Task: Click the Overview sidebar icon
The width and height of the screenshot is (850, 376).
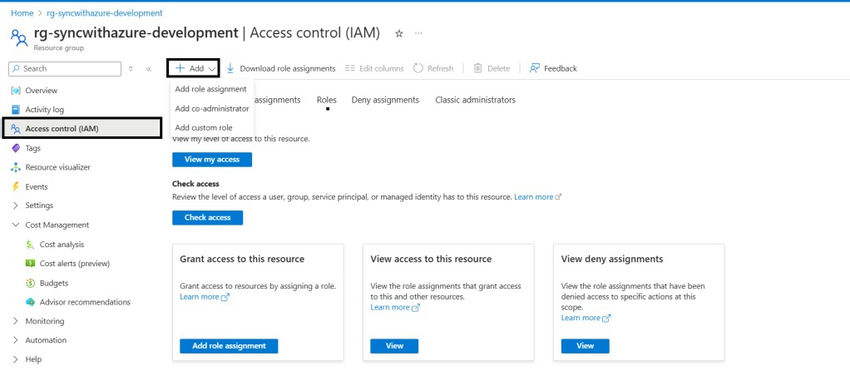Action: (16, 90)
